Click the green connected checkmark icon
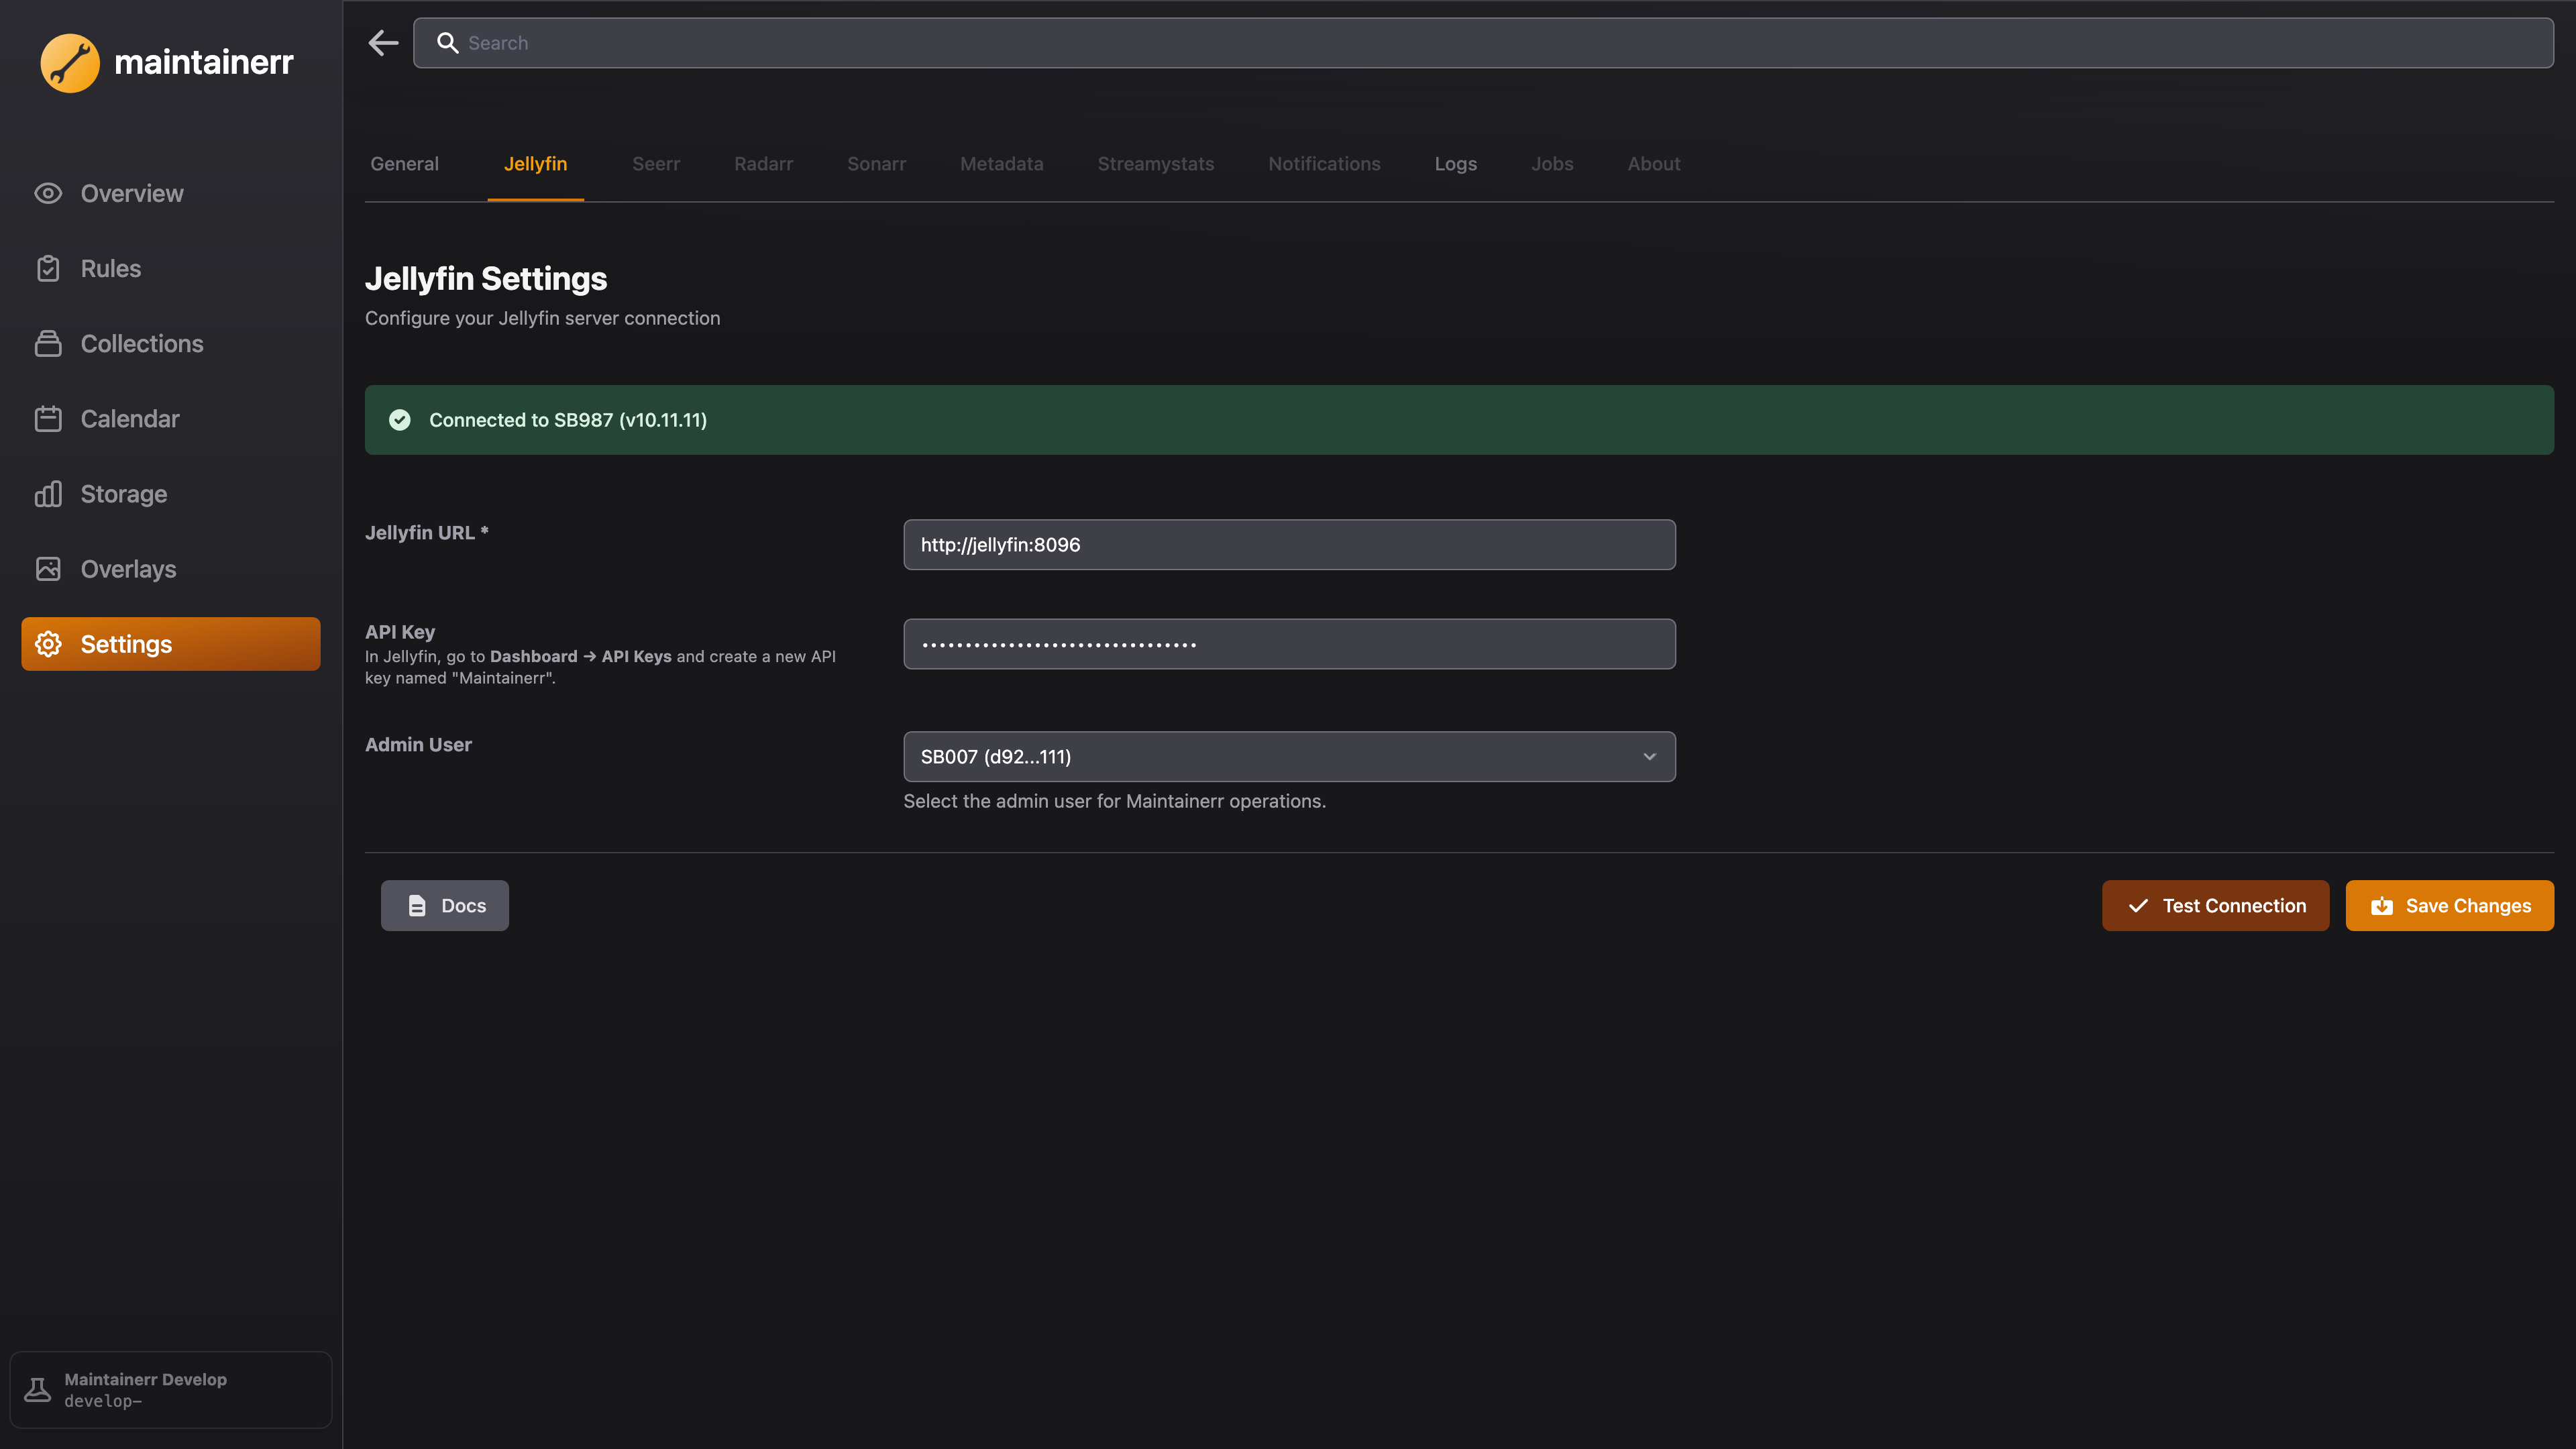 pyautogui.click(x=400, y=420)
